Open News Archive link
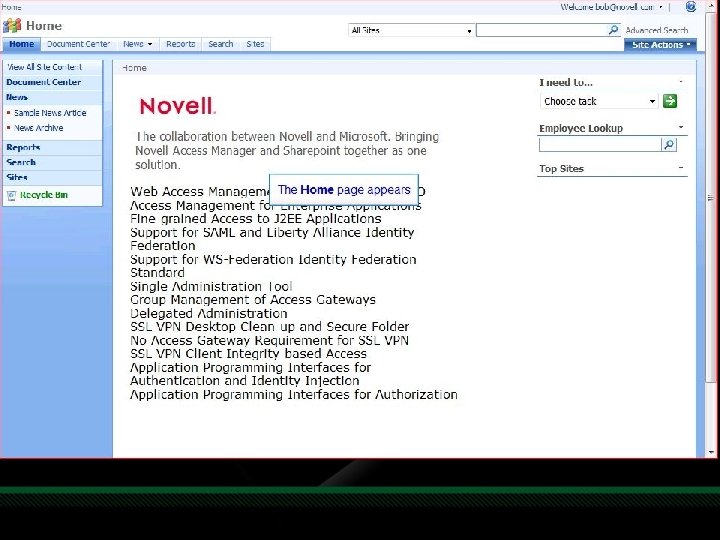720x540 pixels. click(39, 128)
